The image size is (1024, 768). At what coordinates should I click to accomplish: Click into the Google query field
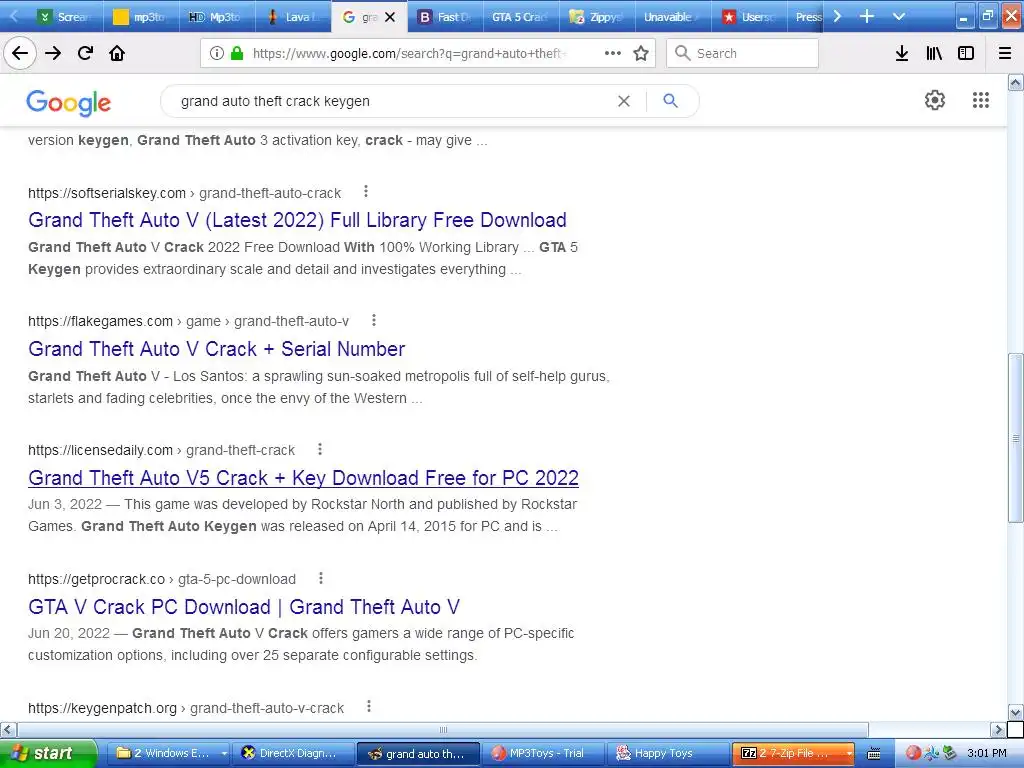click(392, 101)
